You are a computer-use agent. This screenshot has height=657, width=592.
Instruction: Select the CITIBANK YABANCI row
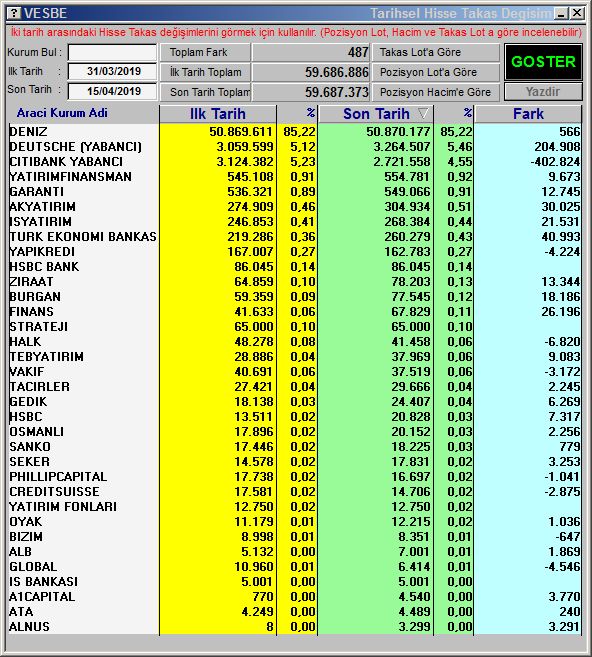295,162
